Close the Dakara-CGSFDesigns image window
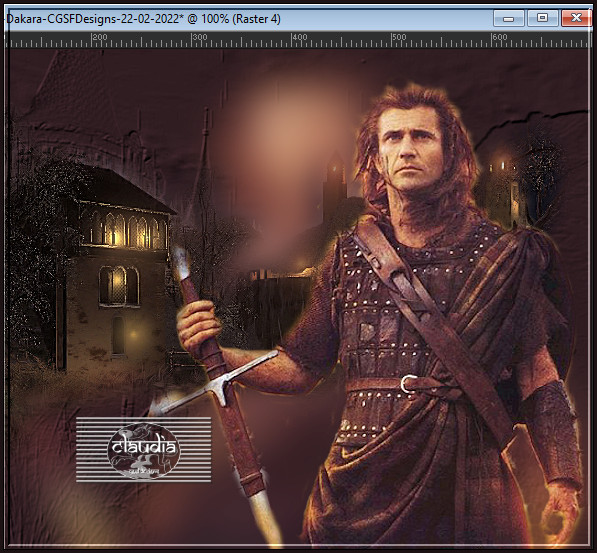The image size is (597, 553). click(576, 18)
